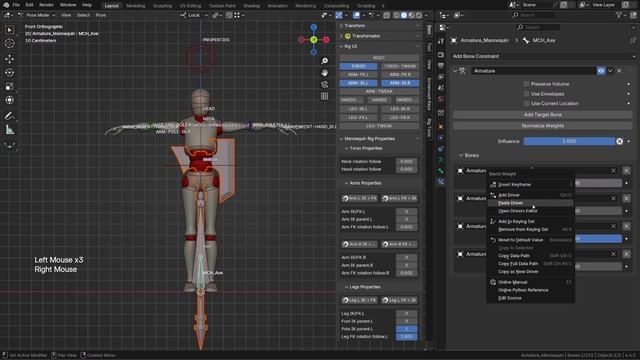Viewport: 640px width, 360px height.
Task: Click the ARM-TWEAK button
Action: [379, 91]
